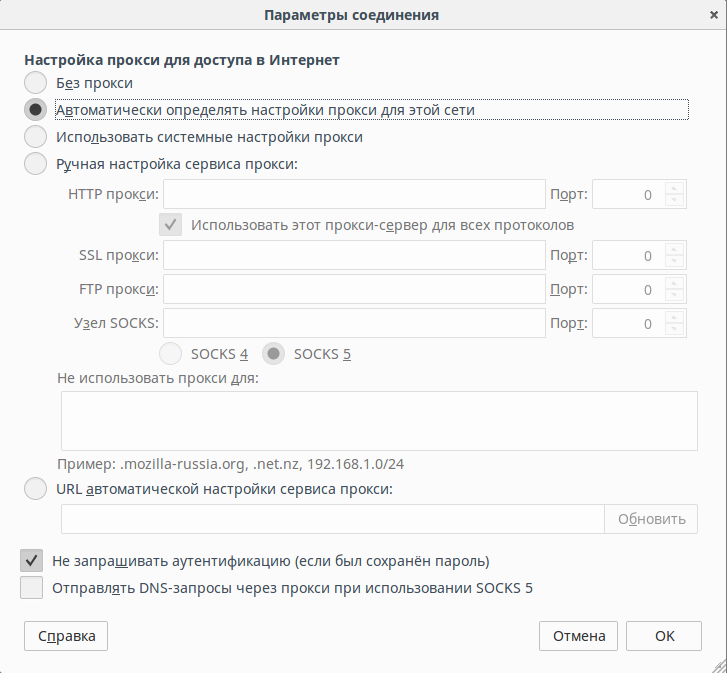
Task: Focus the FTP прокси input field
Action: (354, 290)
